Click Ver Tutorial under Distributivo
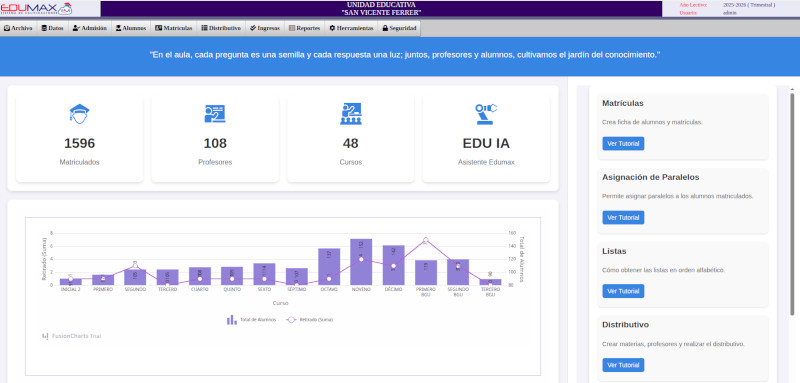The width and height of the screenshot is (800, 383). coord(623,365)
